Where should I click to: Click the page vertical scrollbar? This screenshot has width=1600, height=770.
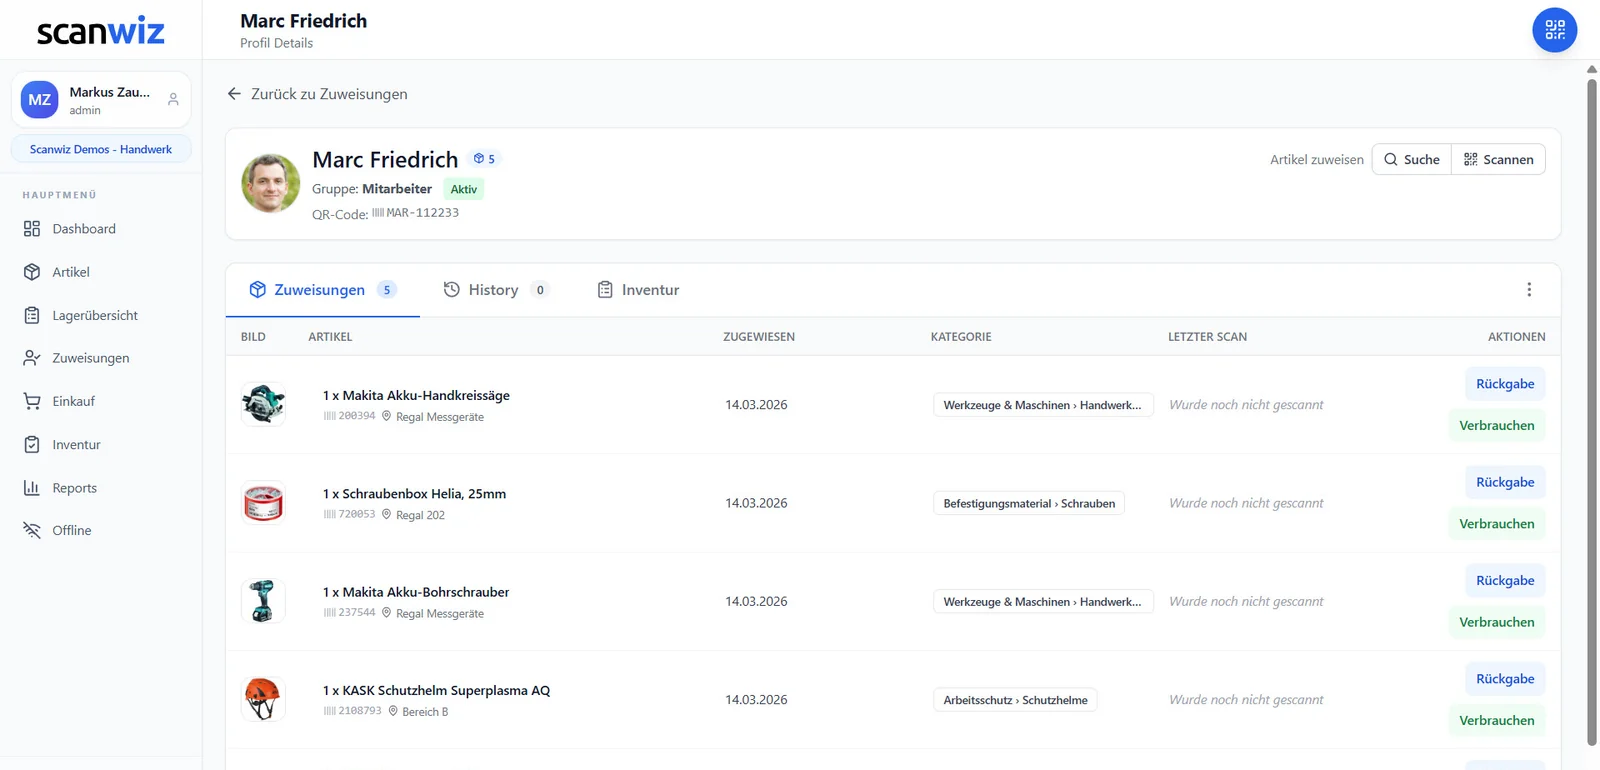click(1592, 413)
